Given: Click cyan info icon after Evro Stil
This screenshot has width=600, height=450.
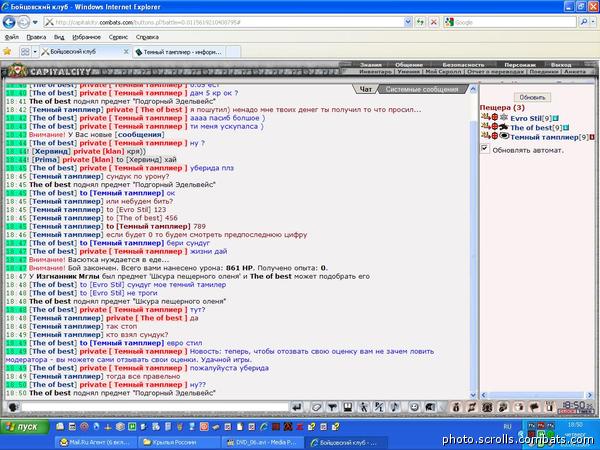Looking at the screenshot, I should point(555,118).
